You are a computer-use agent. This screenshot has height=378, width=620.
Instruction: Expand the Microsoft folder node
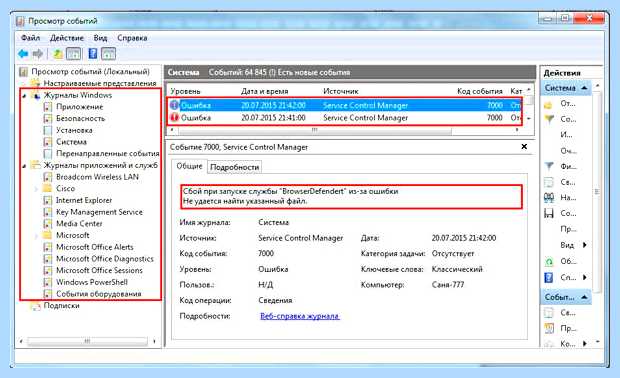tap(36, 236)
